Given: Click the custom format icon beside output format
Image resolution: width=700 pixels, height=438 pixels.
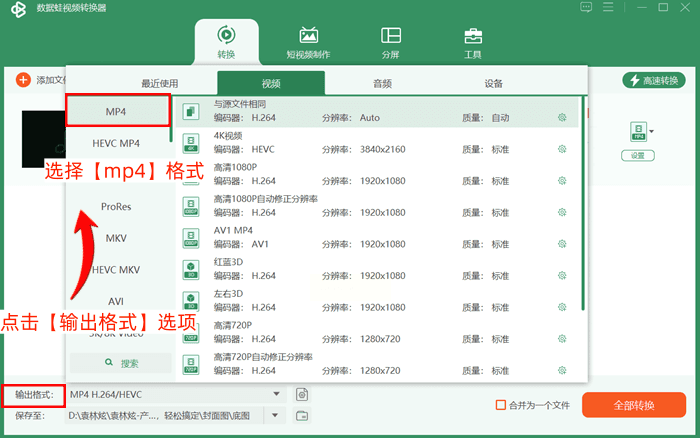Looking at the screenshot, I should pos(303,395).
